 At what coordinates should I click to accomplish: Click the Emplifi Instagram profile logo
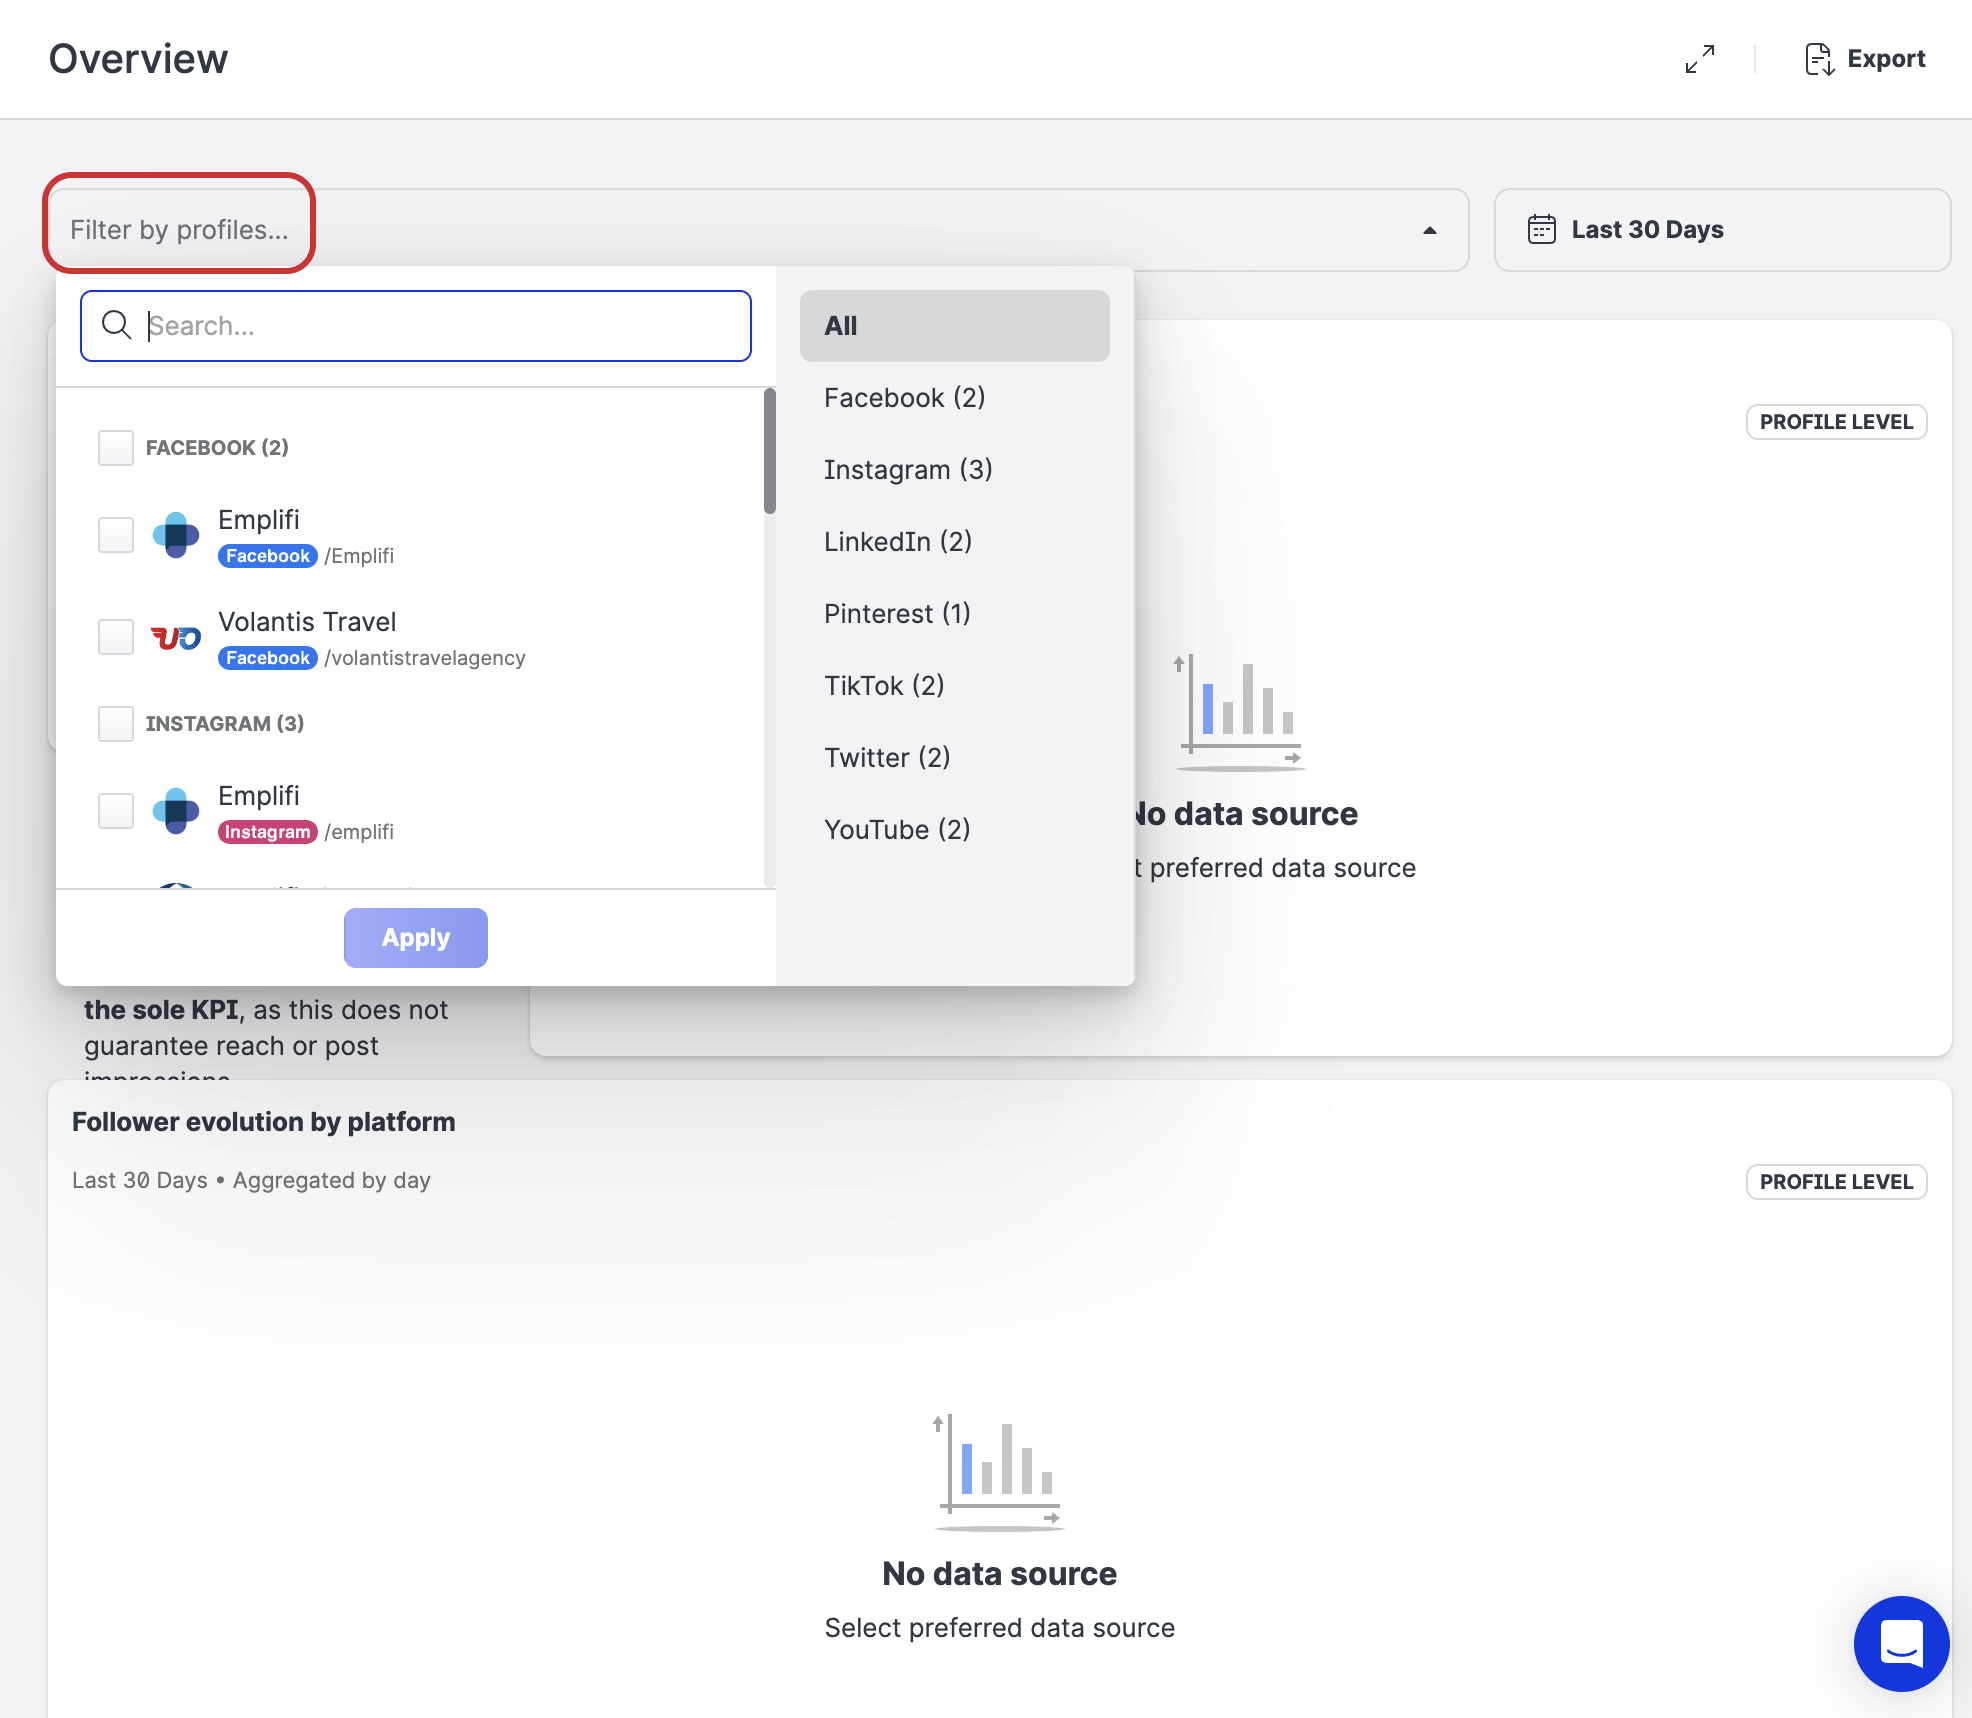(176, 811)
